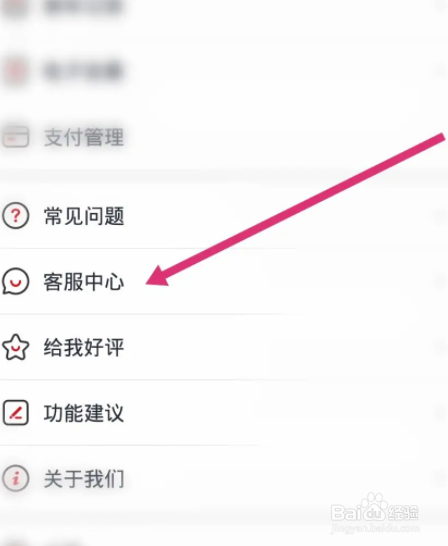Open the 关于我们 page
The width and height of the screenshot is (448, 546).
[224, 478]
